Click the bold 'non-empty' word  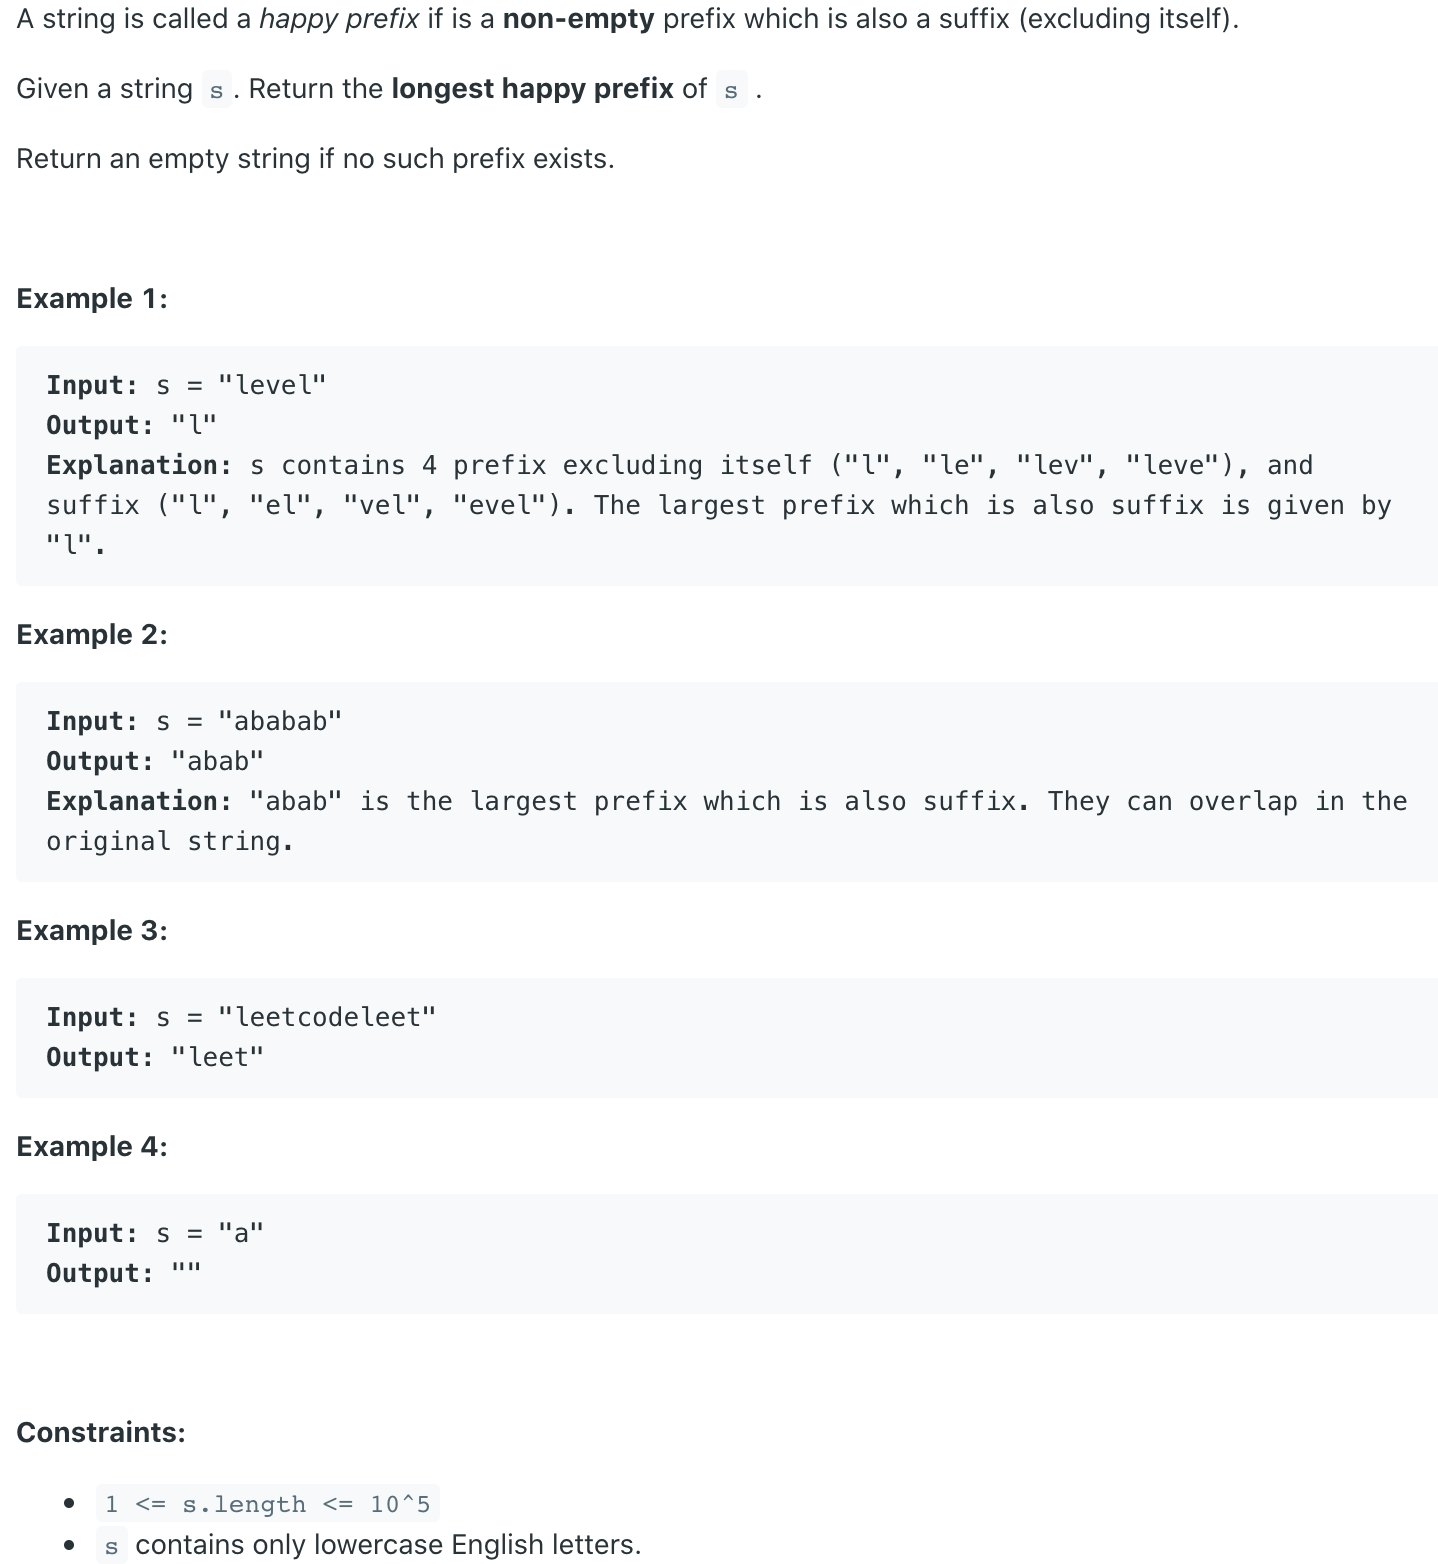[579, 20]
